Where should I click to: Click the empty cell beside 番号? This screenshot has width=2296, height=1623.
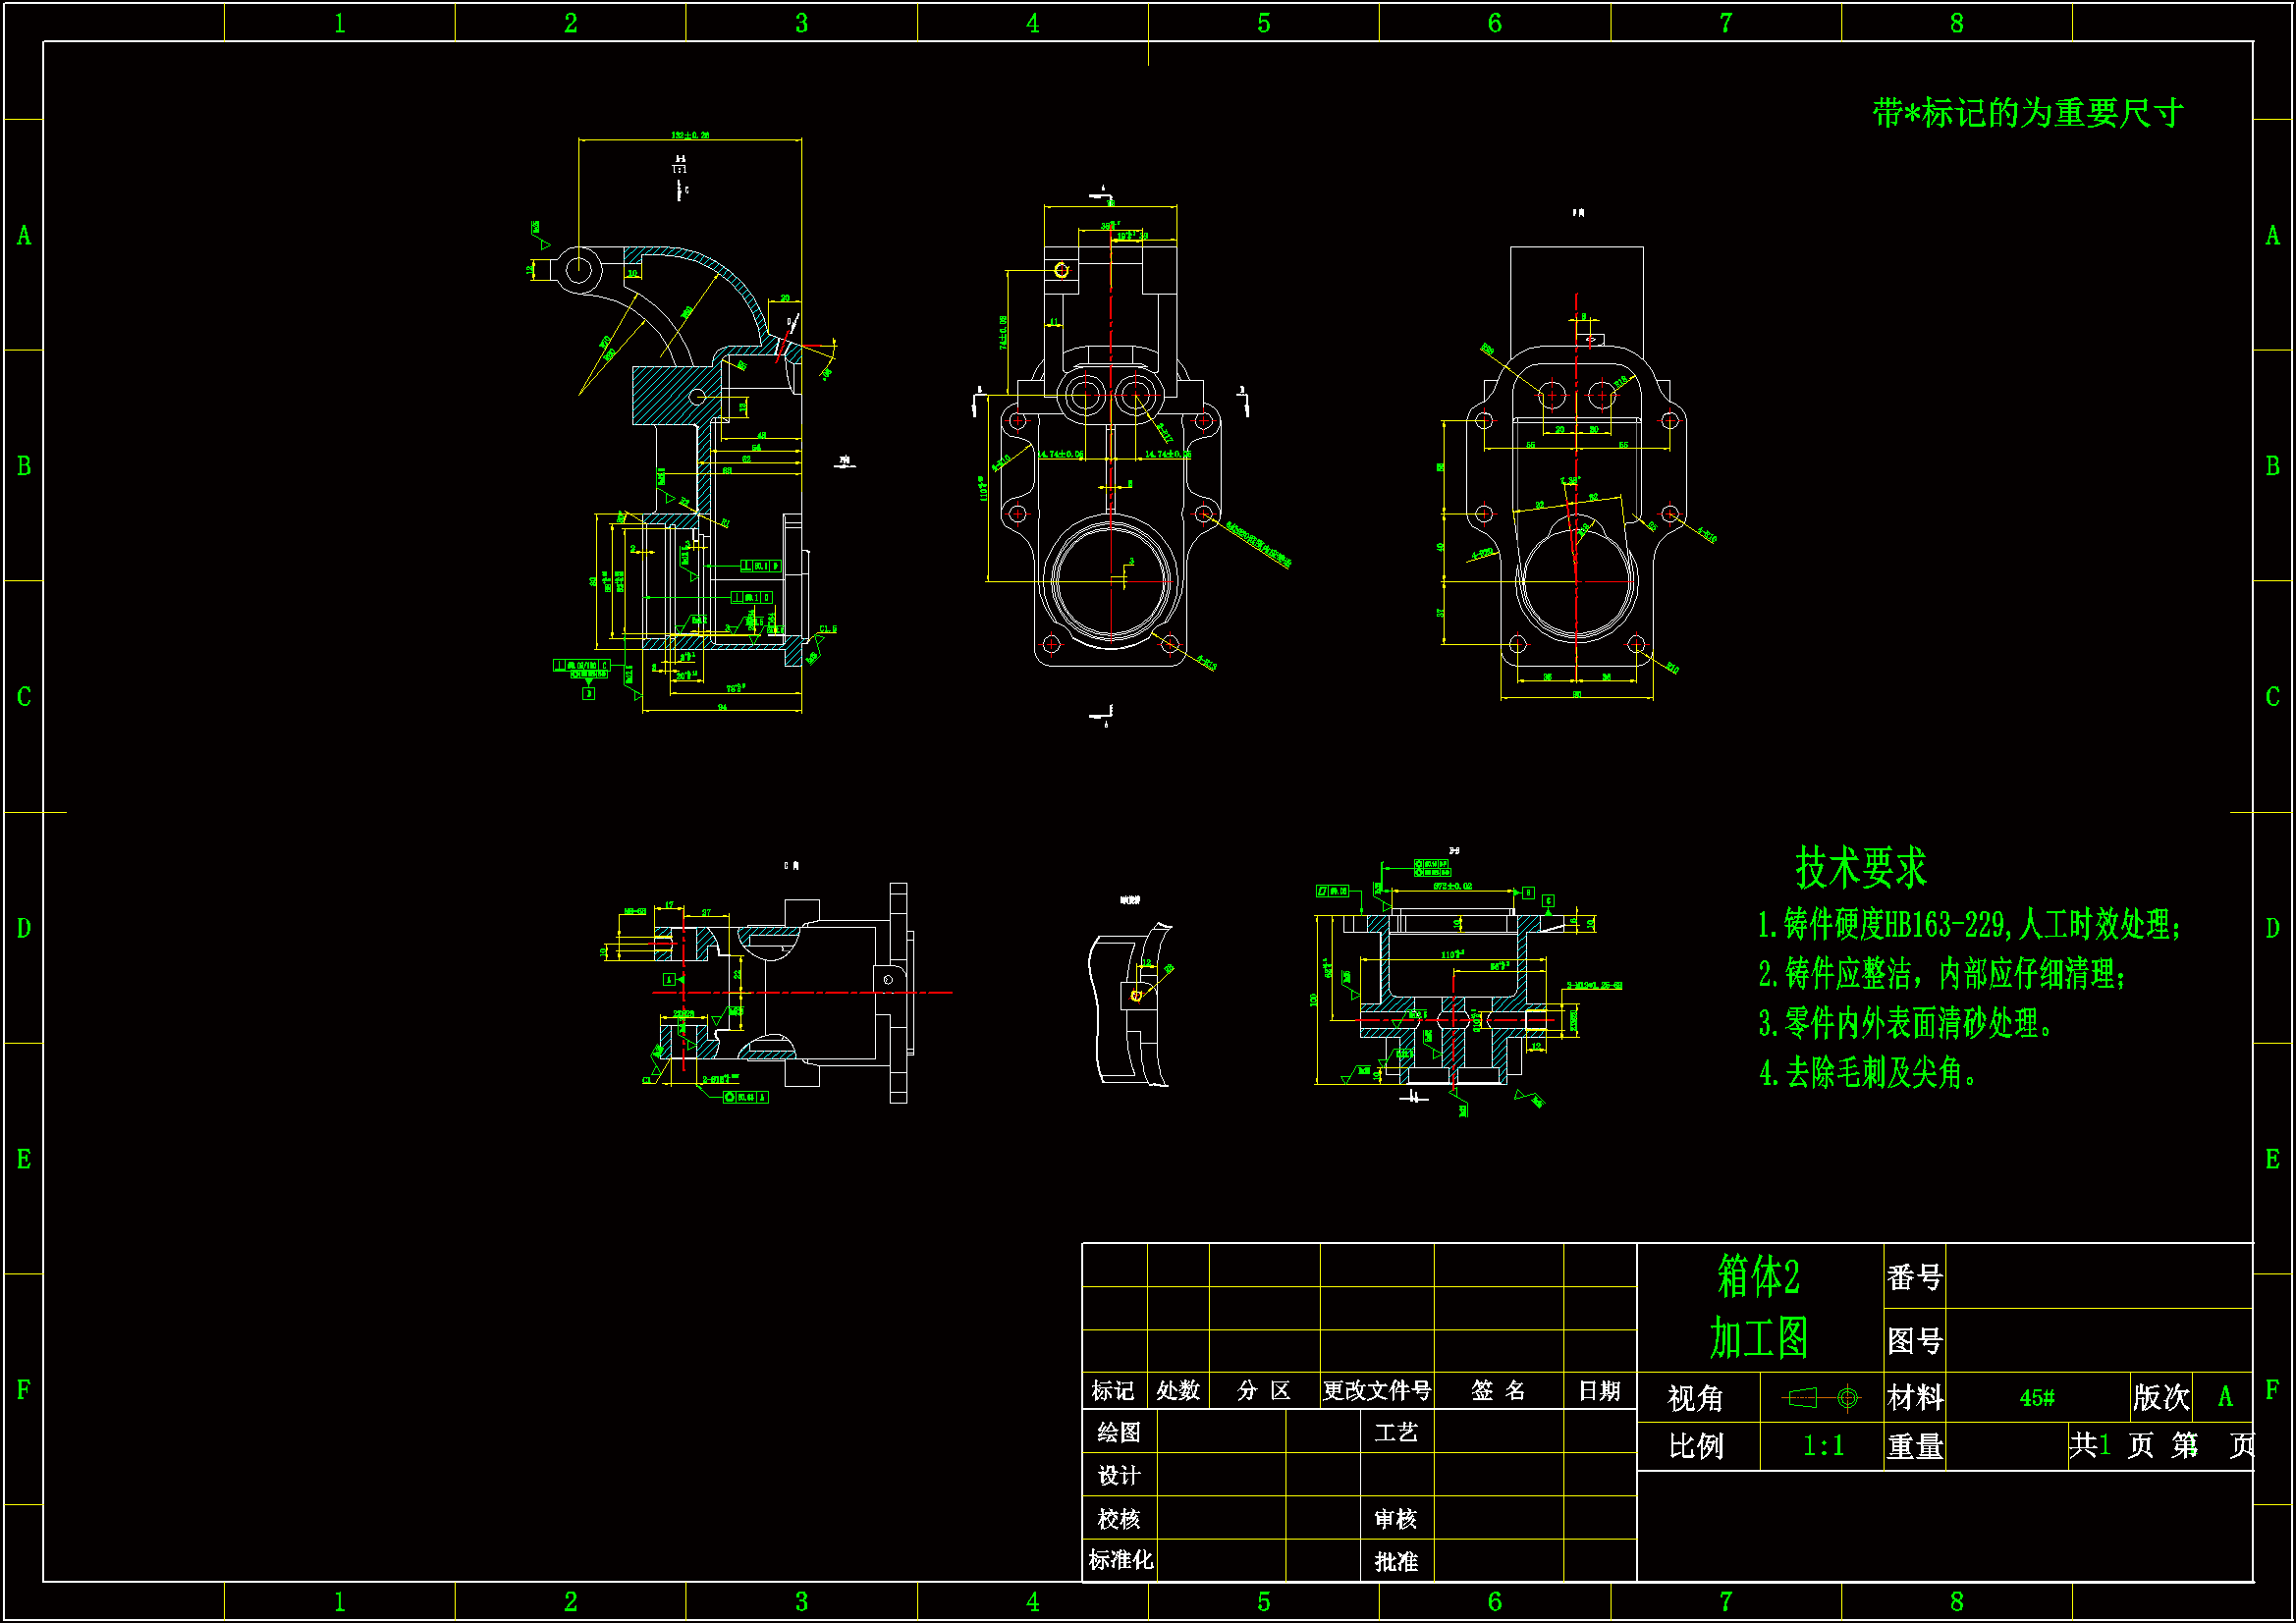tap(2098, 1277)
